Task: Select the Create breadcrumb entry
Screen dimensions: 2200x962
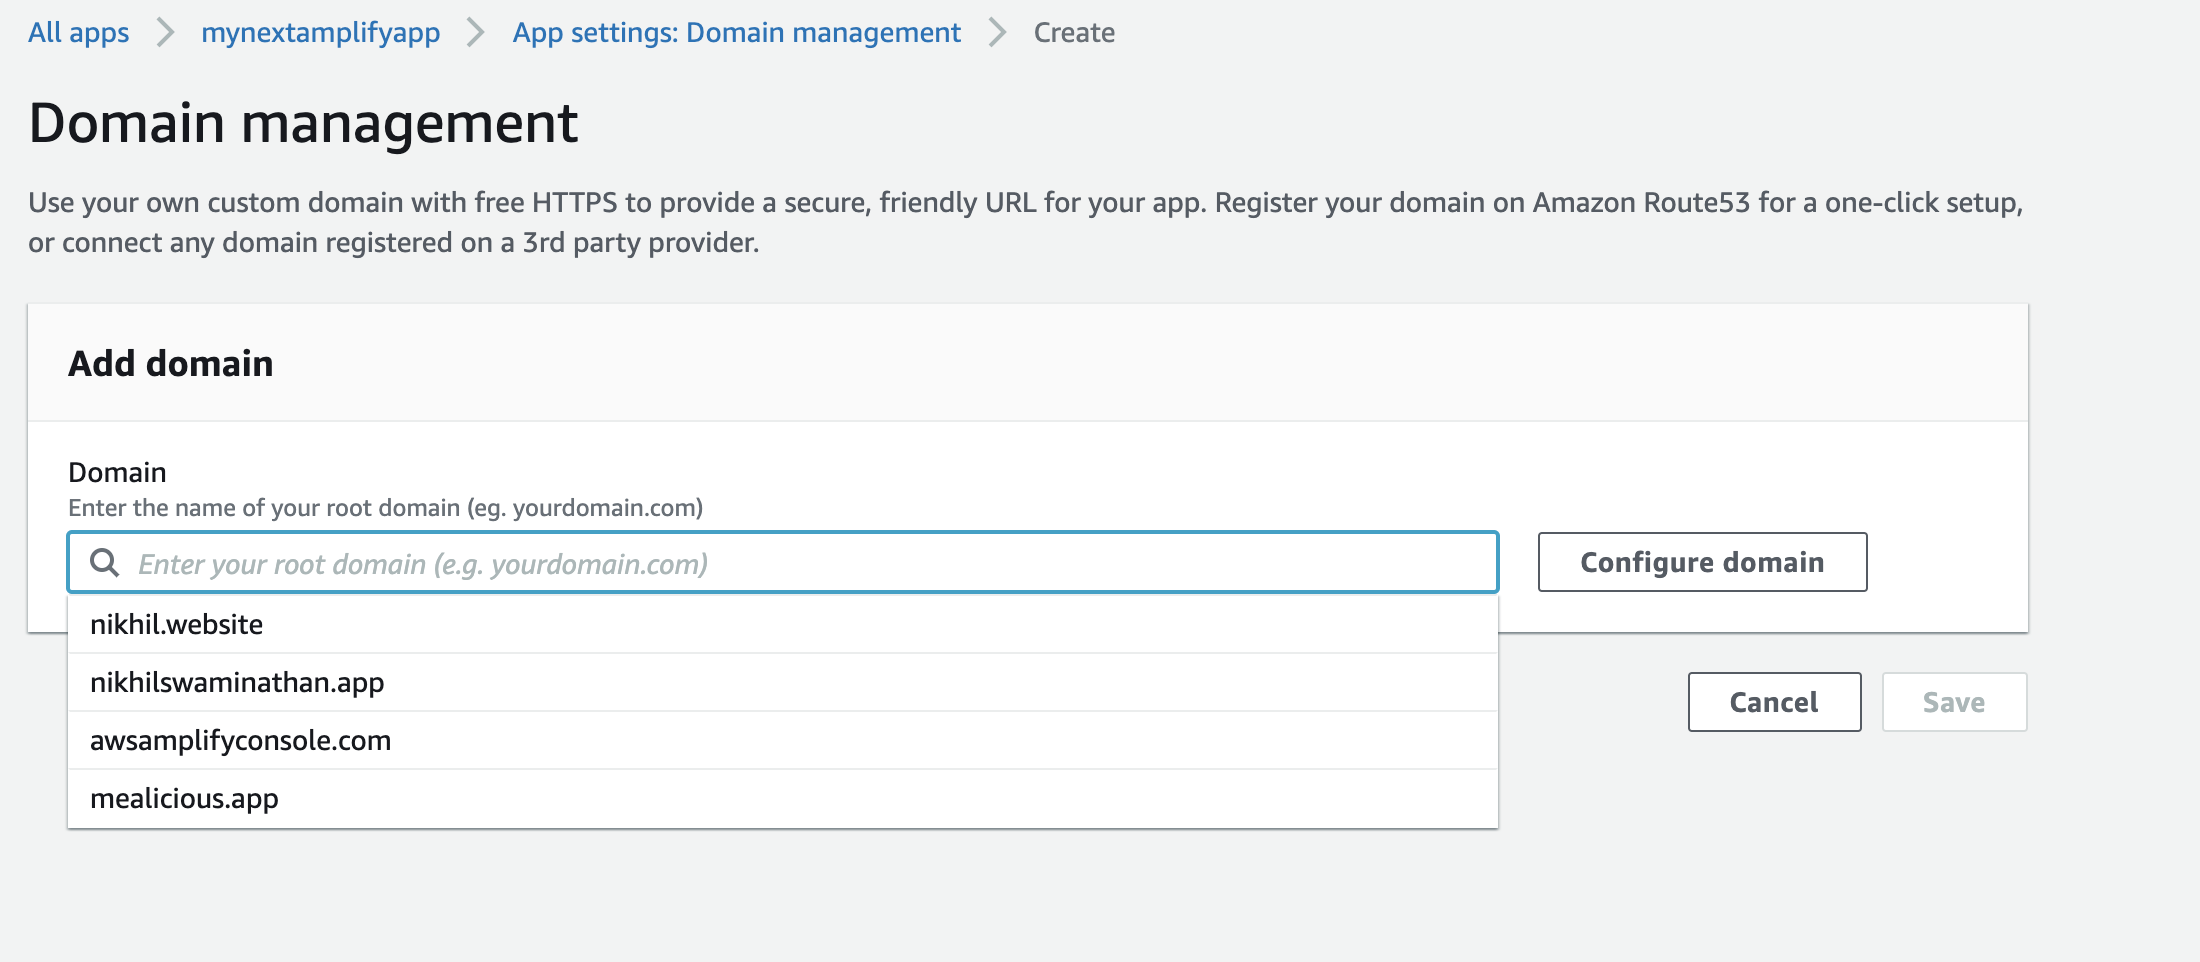Action: coord(1073,32)
